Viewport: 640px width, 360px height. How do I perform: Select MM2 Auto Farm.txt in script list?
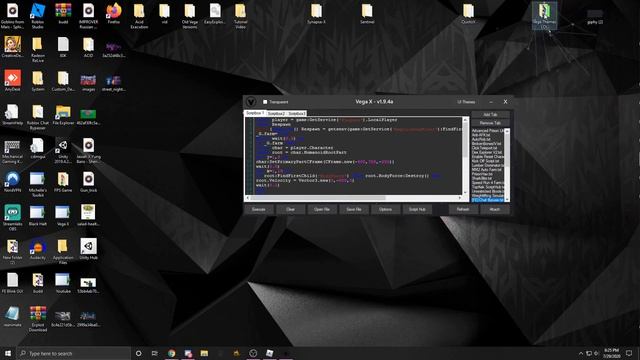tap(487, 169)
